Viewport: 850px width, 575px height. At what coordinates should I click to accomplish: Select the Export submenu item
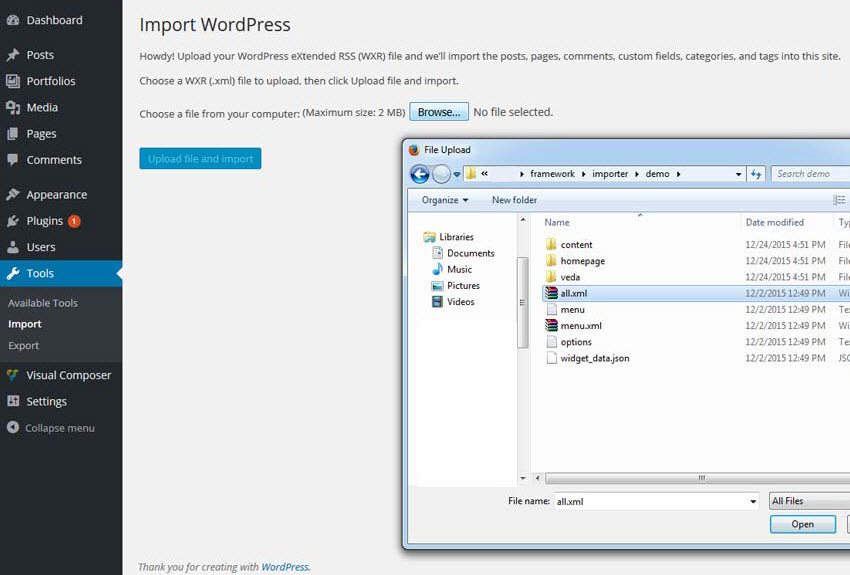coord(23,345)
